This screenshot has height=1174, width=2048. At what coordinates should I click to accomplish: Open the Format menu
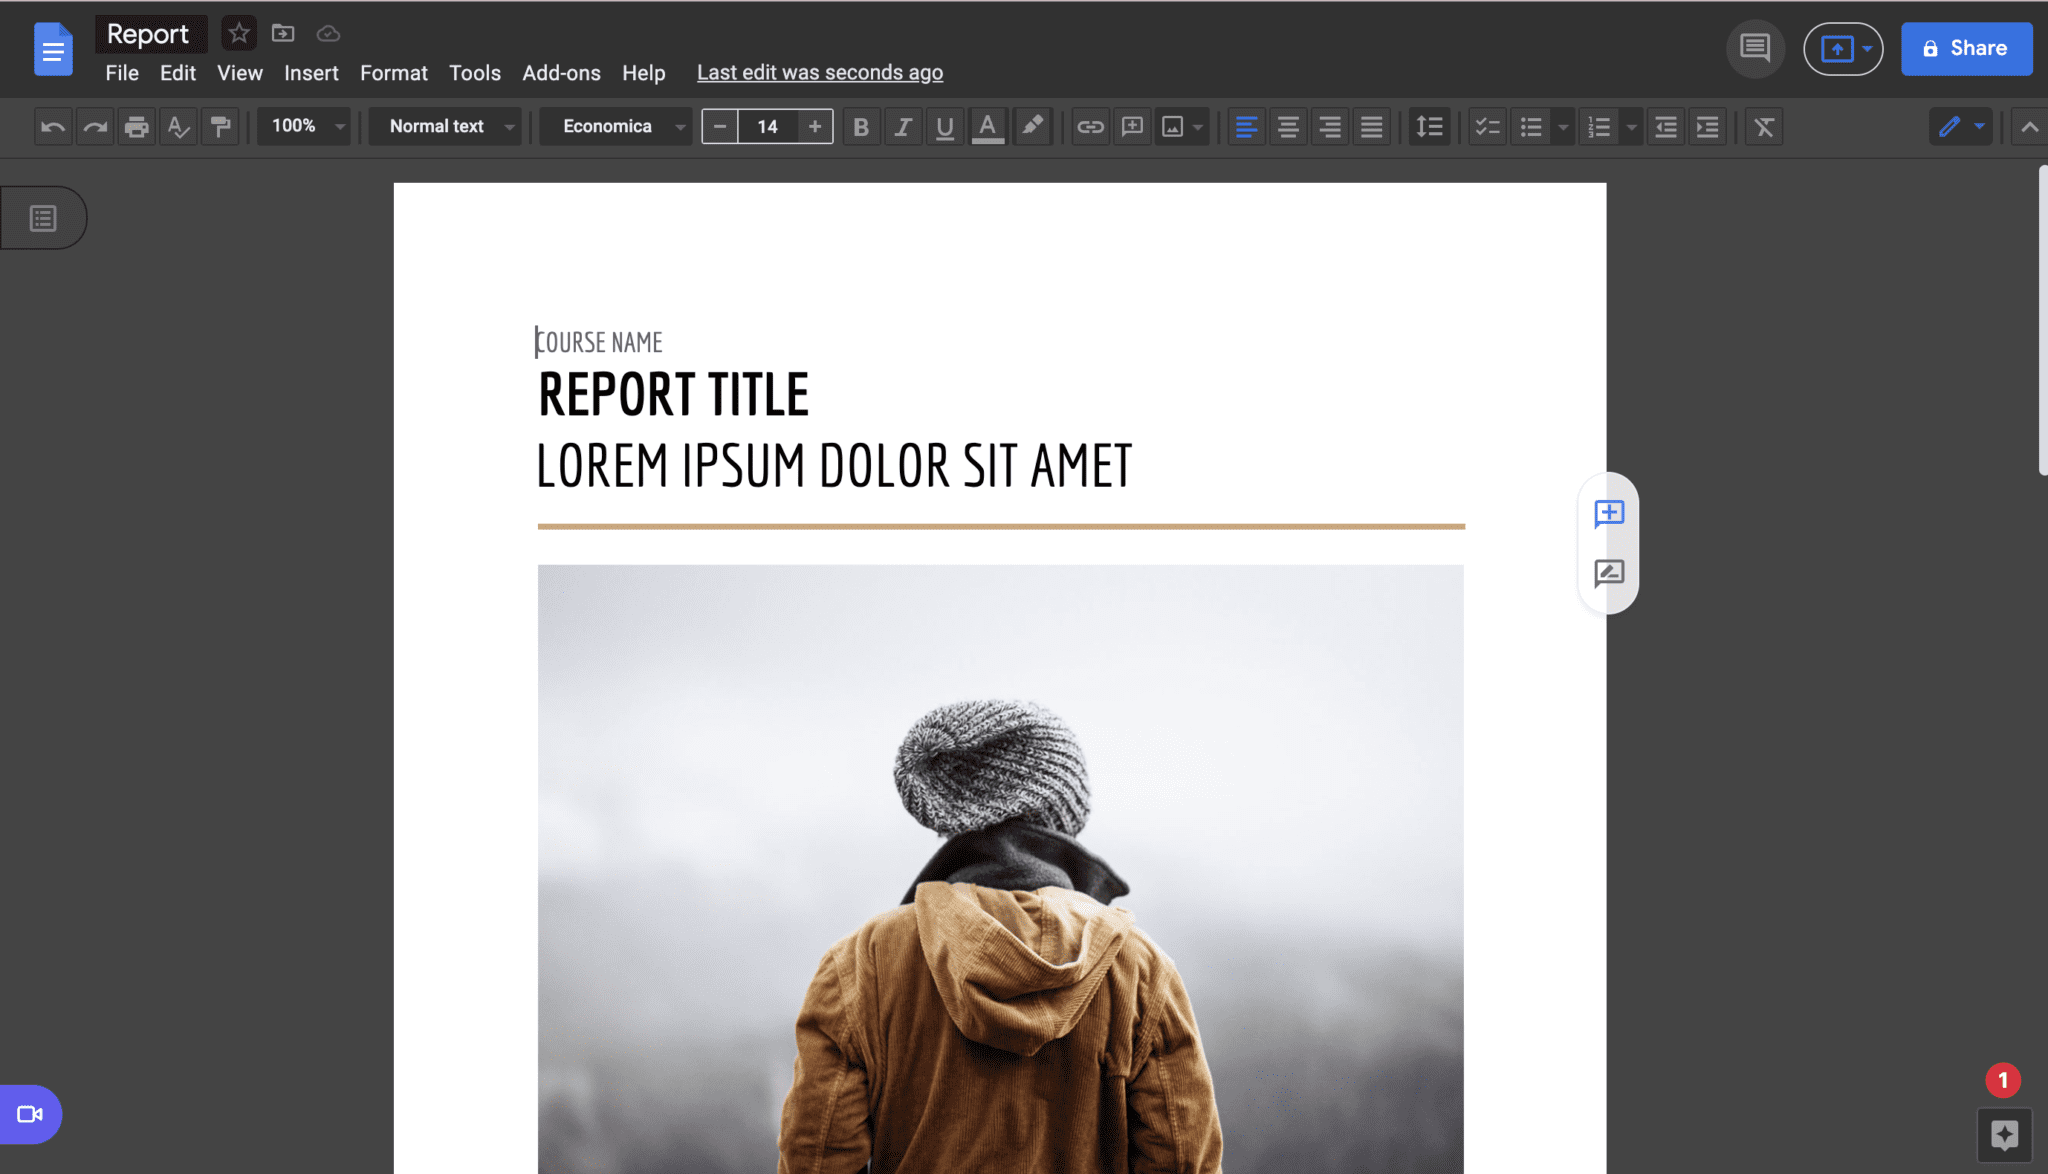[x=393, y=72]
